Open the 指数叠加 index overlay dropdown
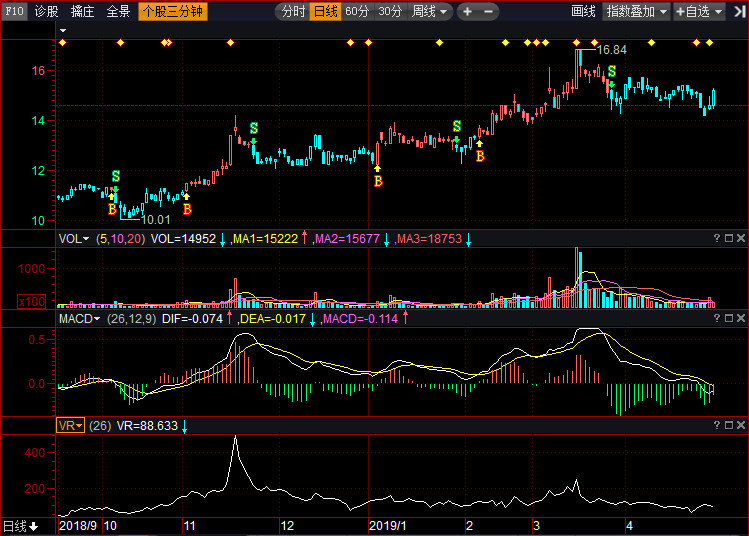Screen dimensions: 749x536 point(637,11)
